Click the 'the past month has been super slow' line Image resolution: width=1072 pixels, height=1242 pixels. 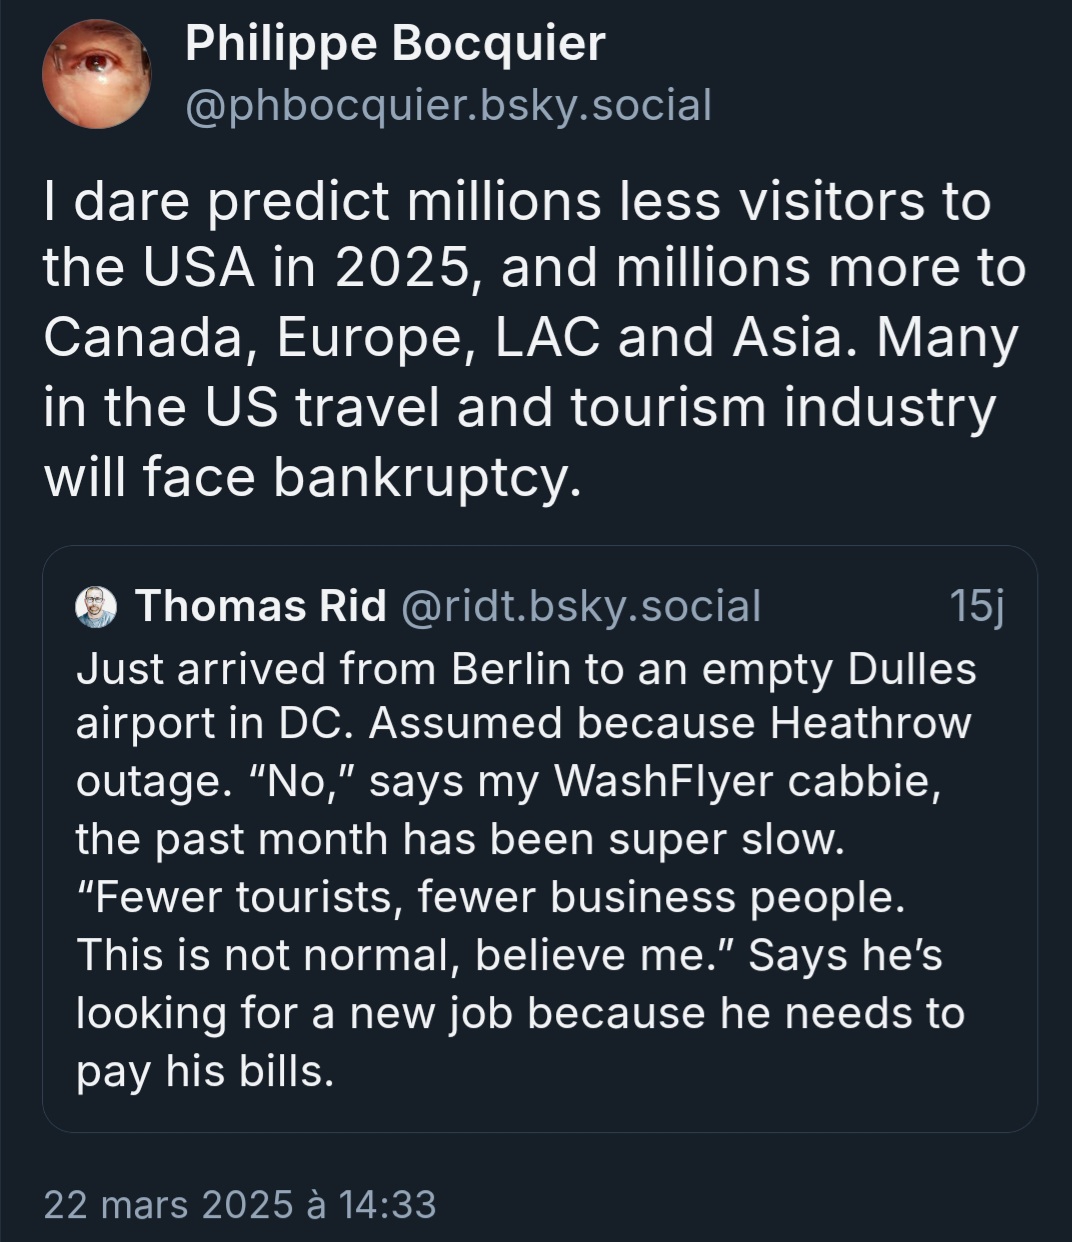tap(461, 839)
